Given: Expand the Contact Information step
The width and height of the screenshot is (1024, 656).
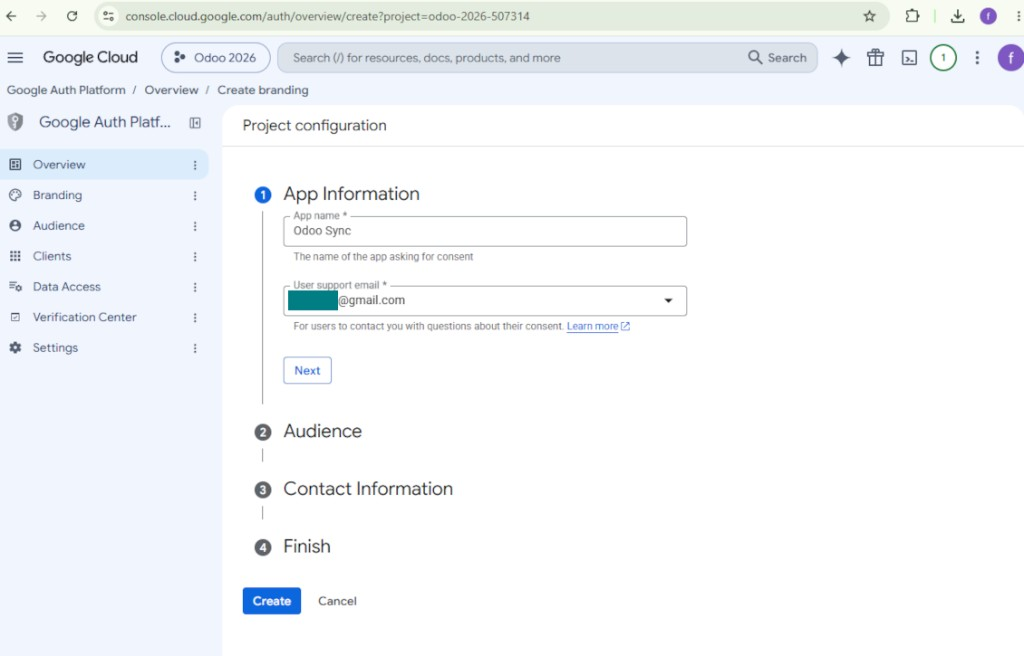Looking at the screenshot, I should coord(368,489).
